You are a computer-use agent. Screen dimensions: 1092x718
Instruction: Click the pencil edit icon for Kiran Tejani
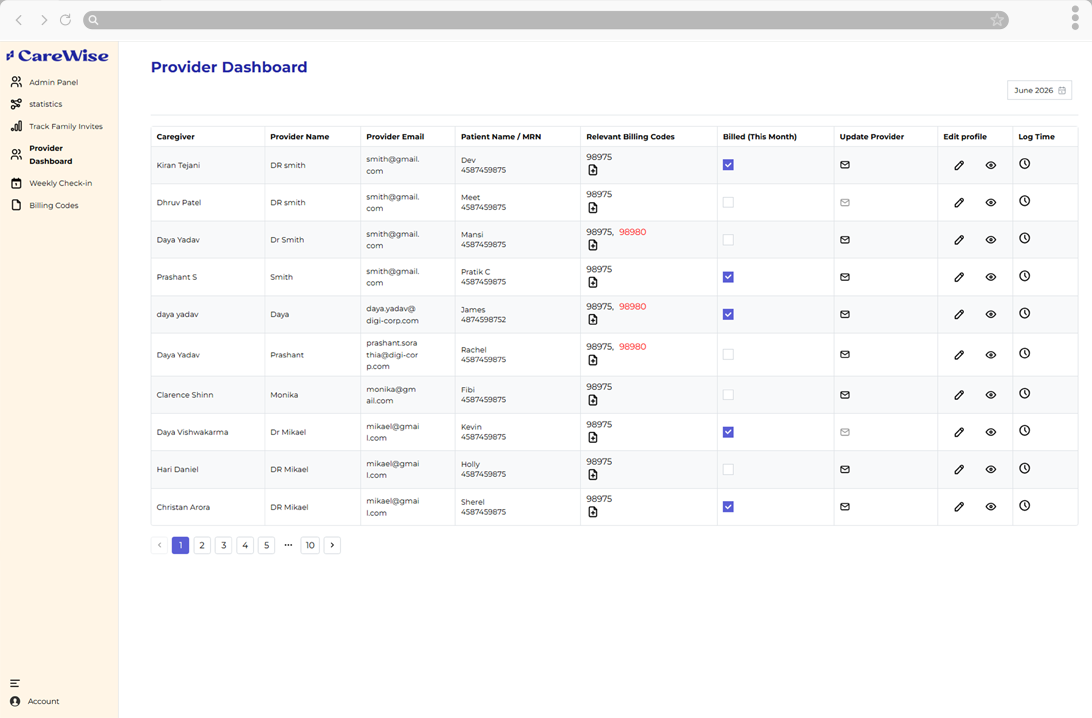click(x=959, y=166)
